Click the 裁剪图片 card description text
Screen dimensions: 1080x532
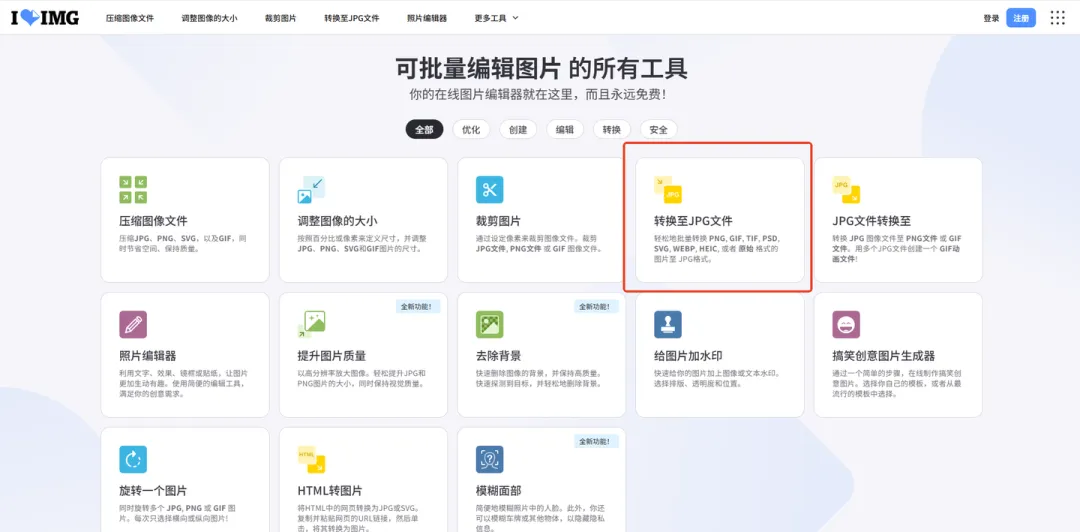pyautogui.click(x=539, y=243)
